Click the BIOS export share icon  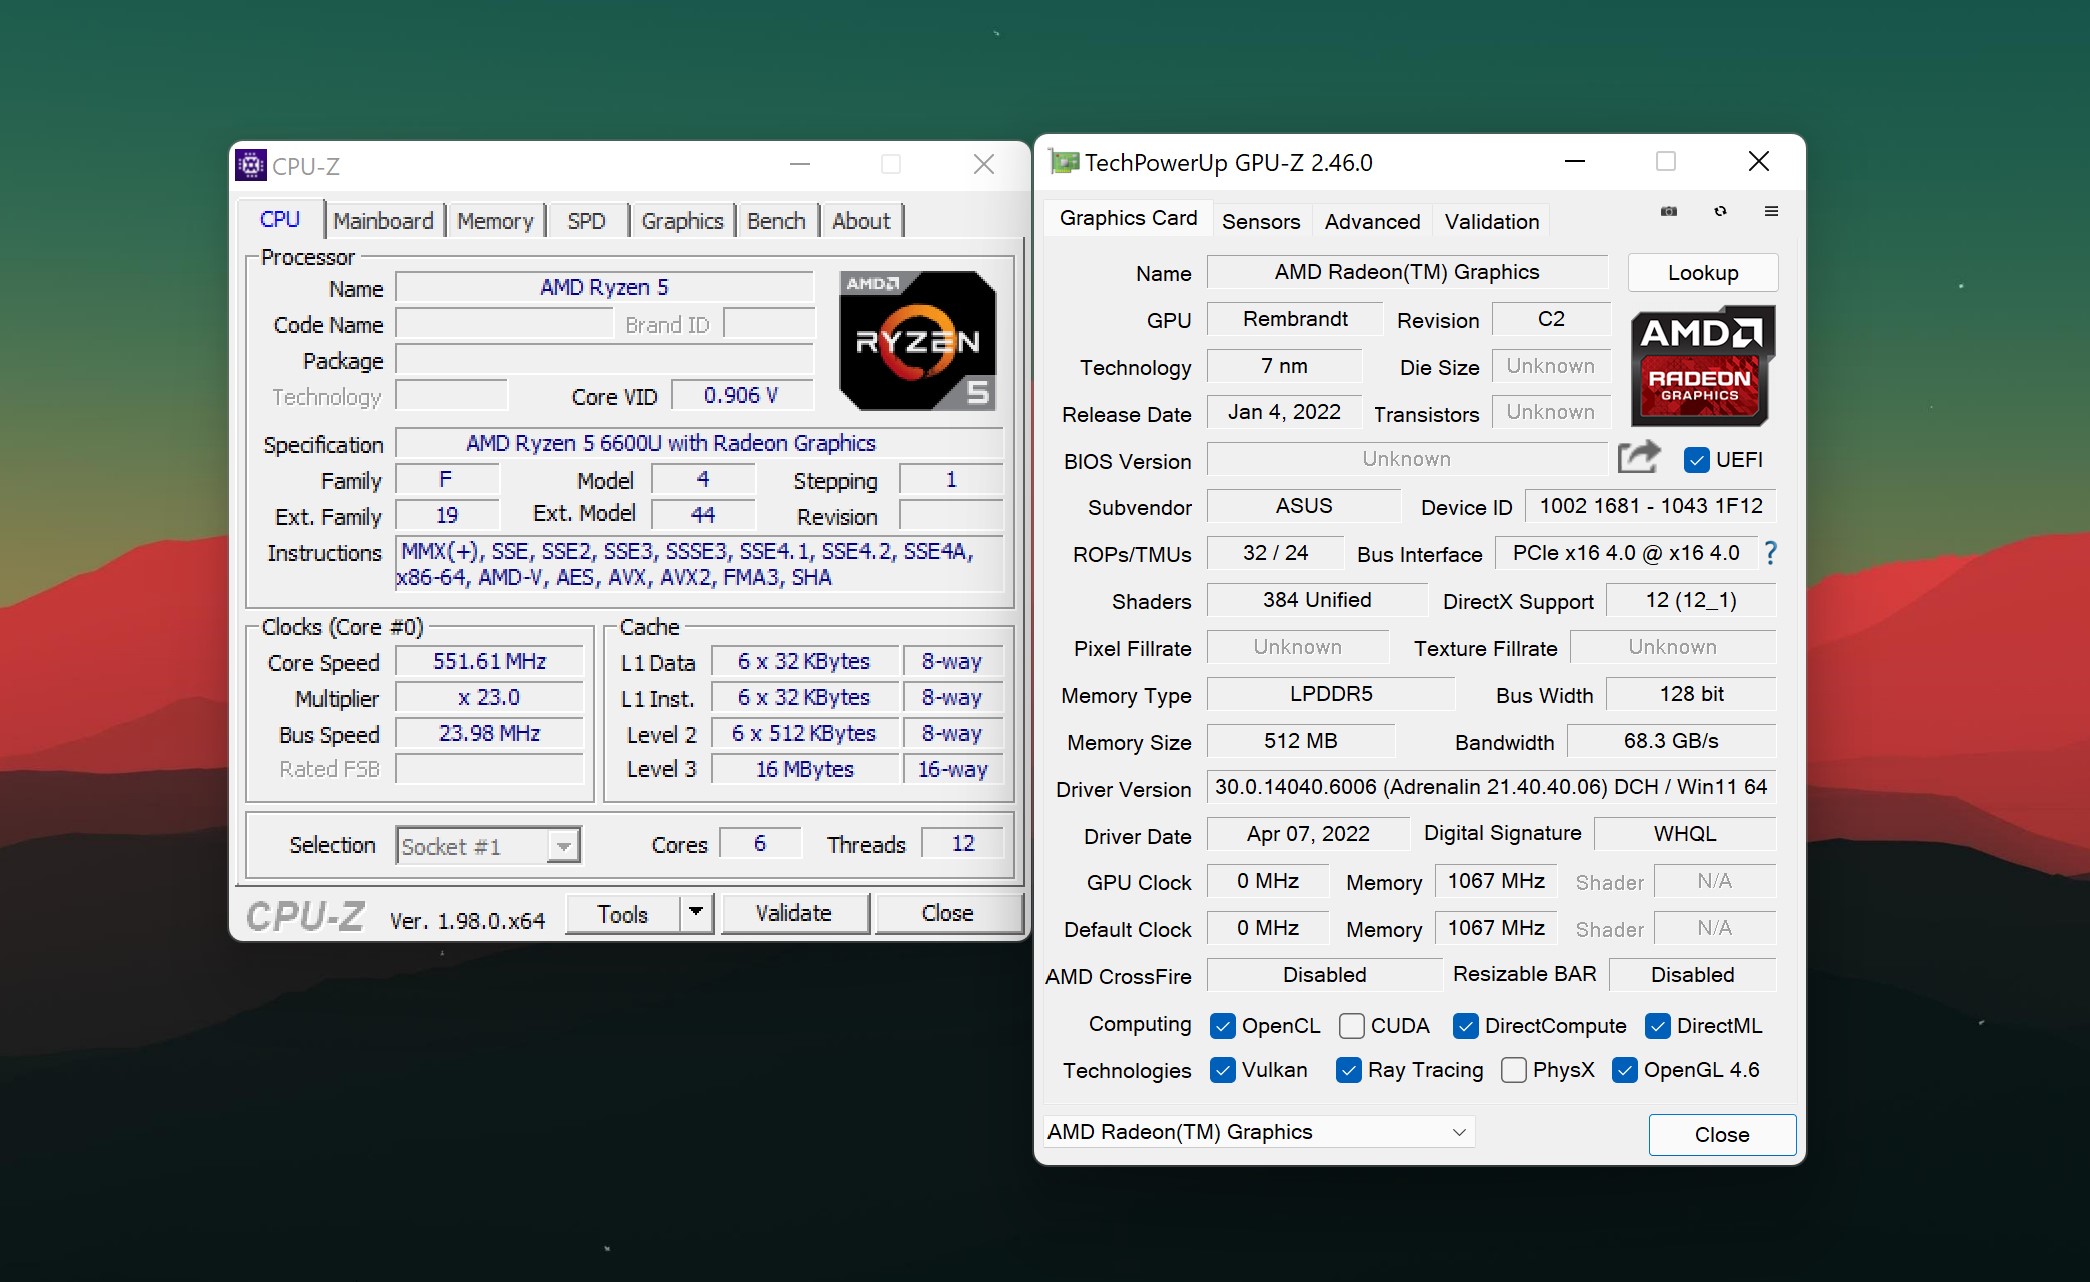pyautogui.click(x=1638, y=458)
